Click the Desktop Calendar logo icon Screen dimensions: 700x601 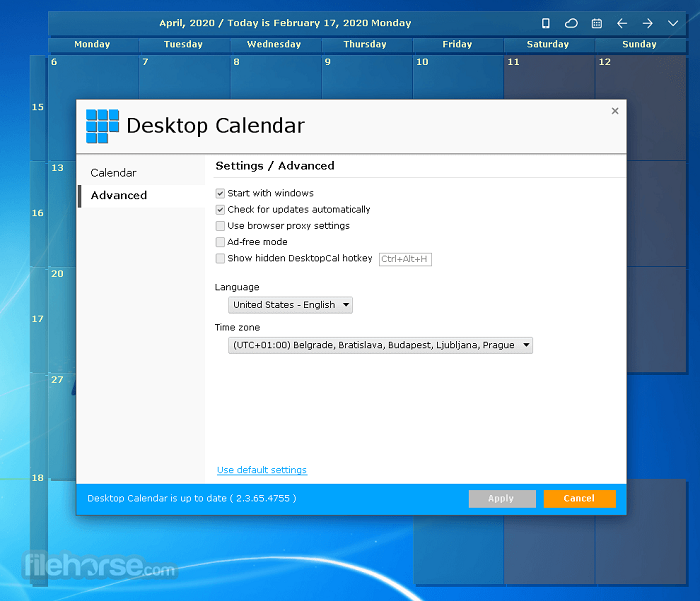102,126
